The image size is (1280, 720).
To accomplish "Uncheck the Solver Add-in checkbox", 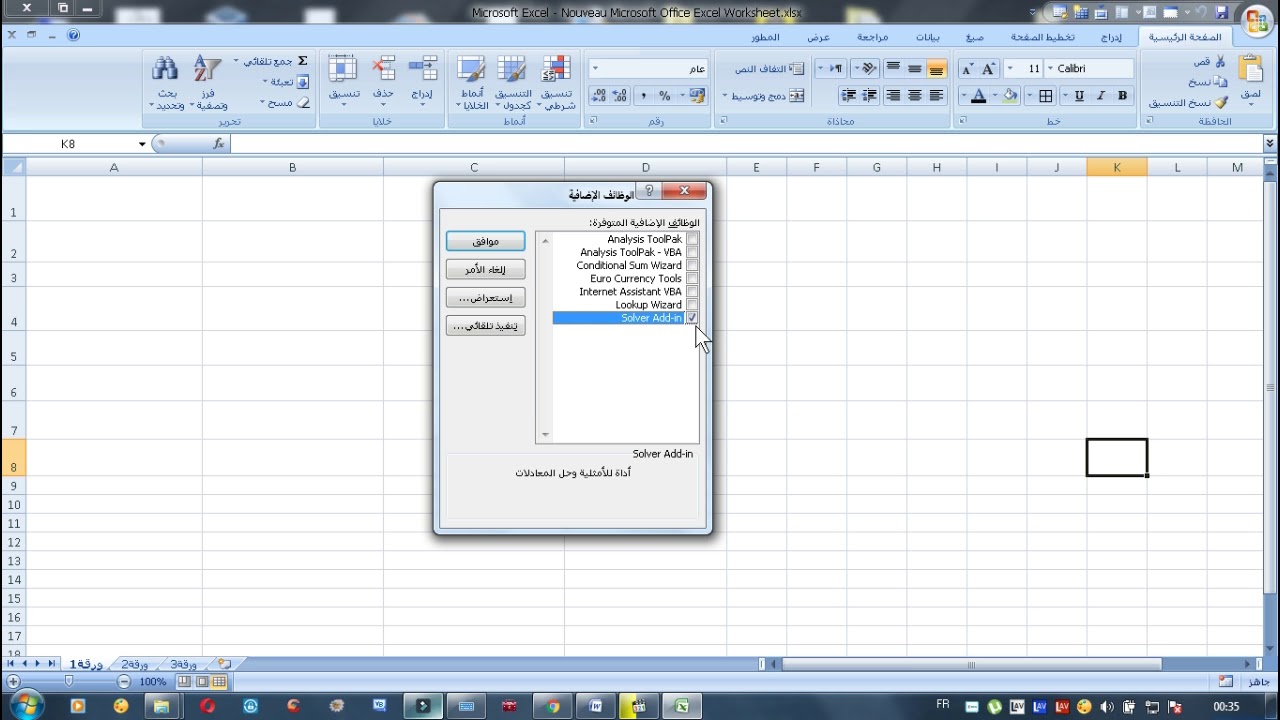I will pos(692,318).
